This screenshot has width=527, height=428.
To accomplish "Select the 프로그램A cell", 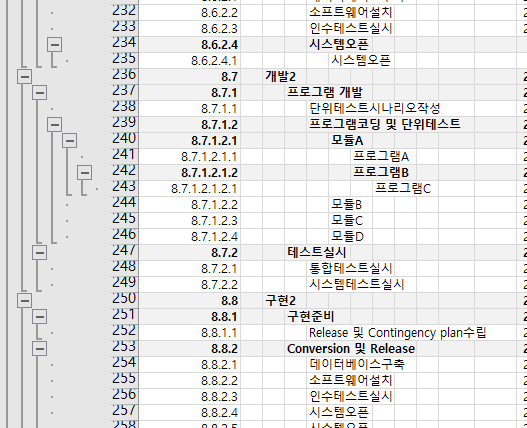I will coord(381,157).
